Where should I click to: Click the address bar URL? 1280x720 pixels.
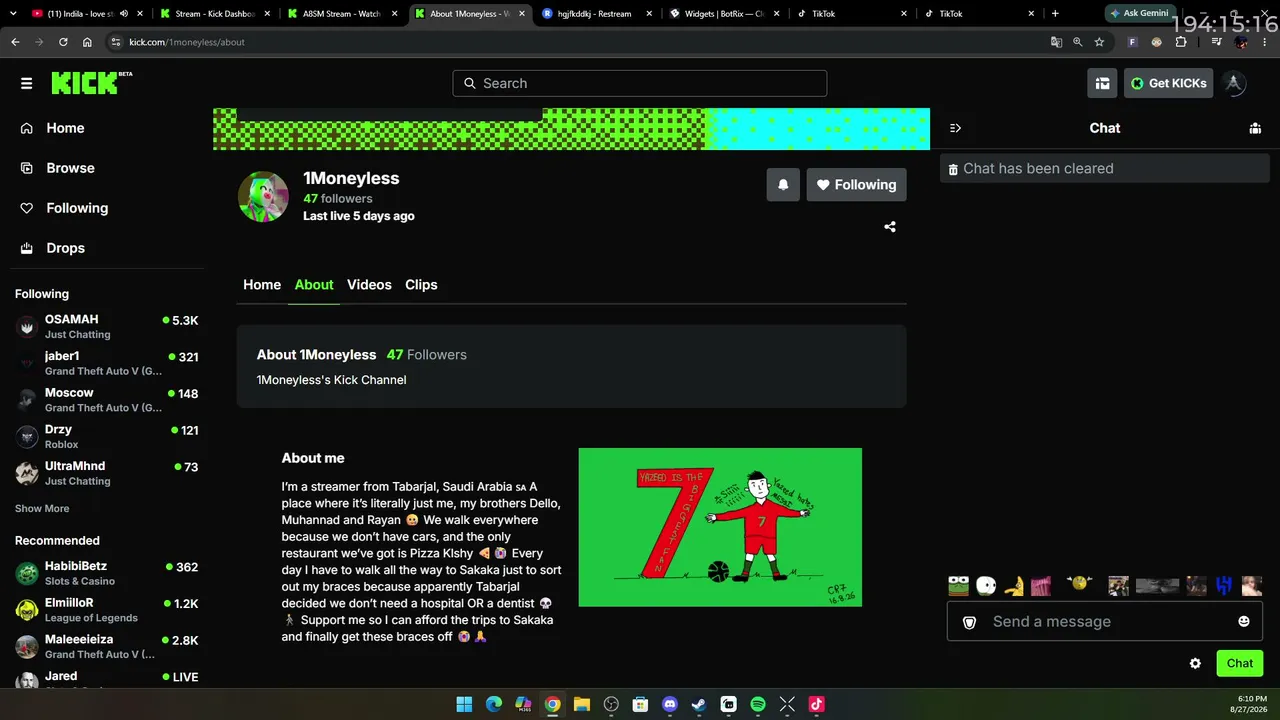click(x=187, y=42)
